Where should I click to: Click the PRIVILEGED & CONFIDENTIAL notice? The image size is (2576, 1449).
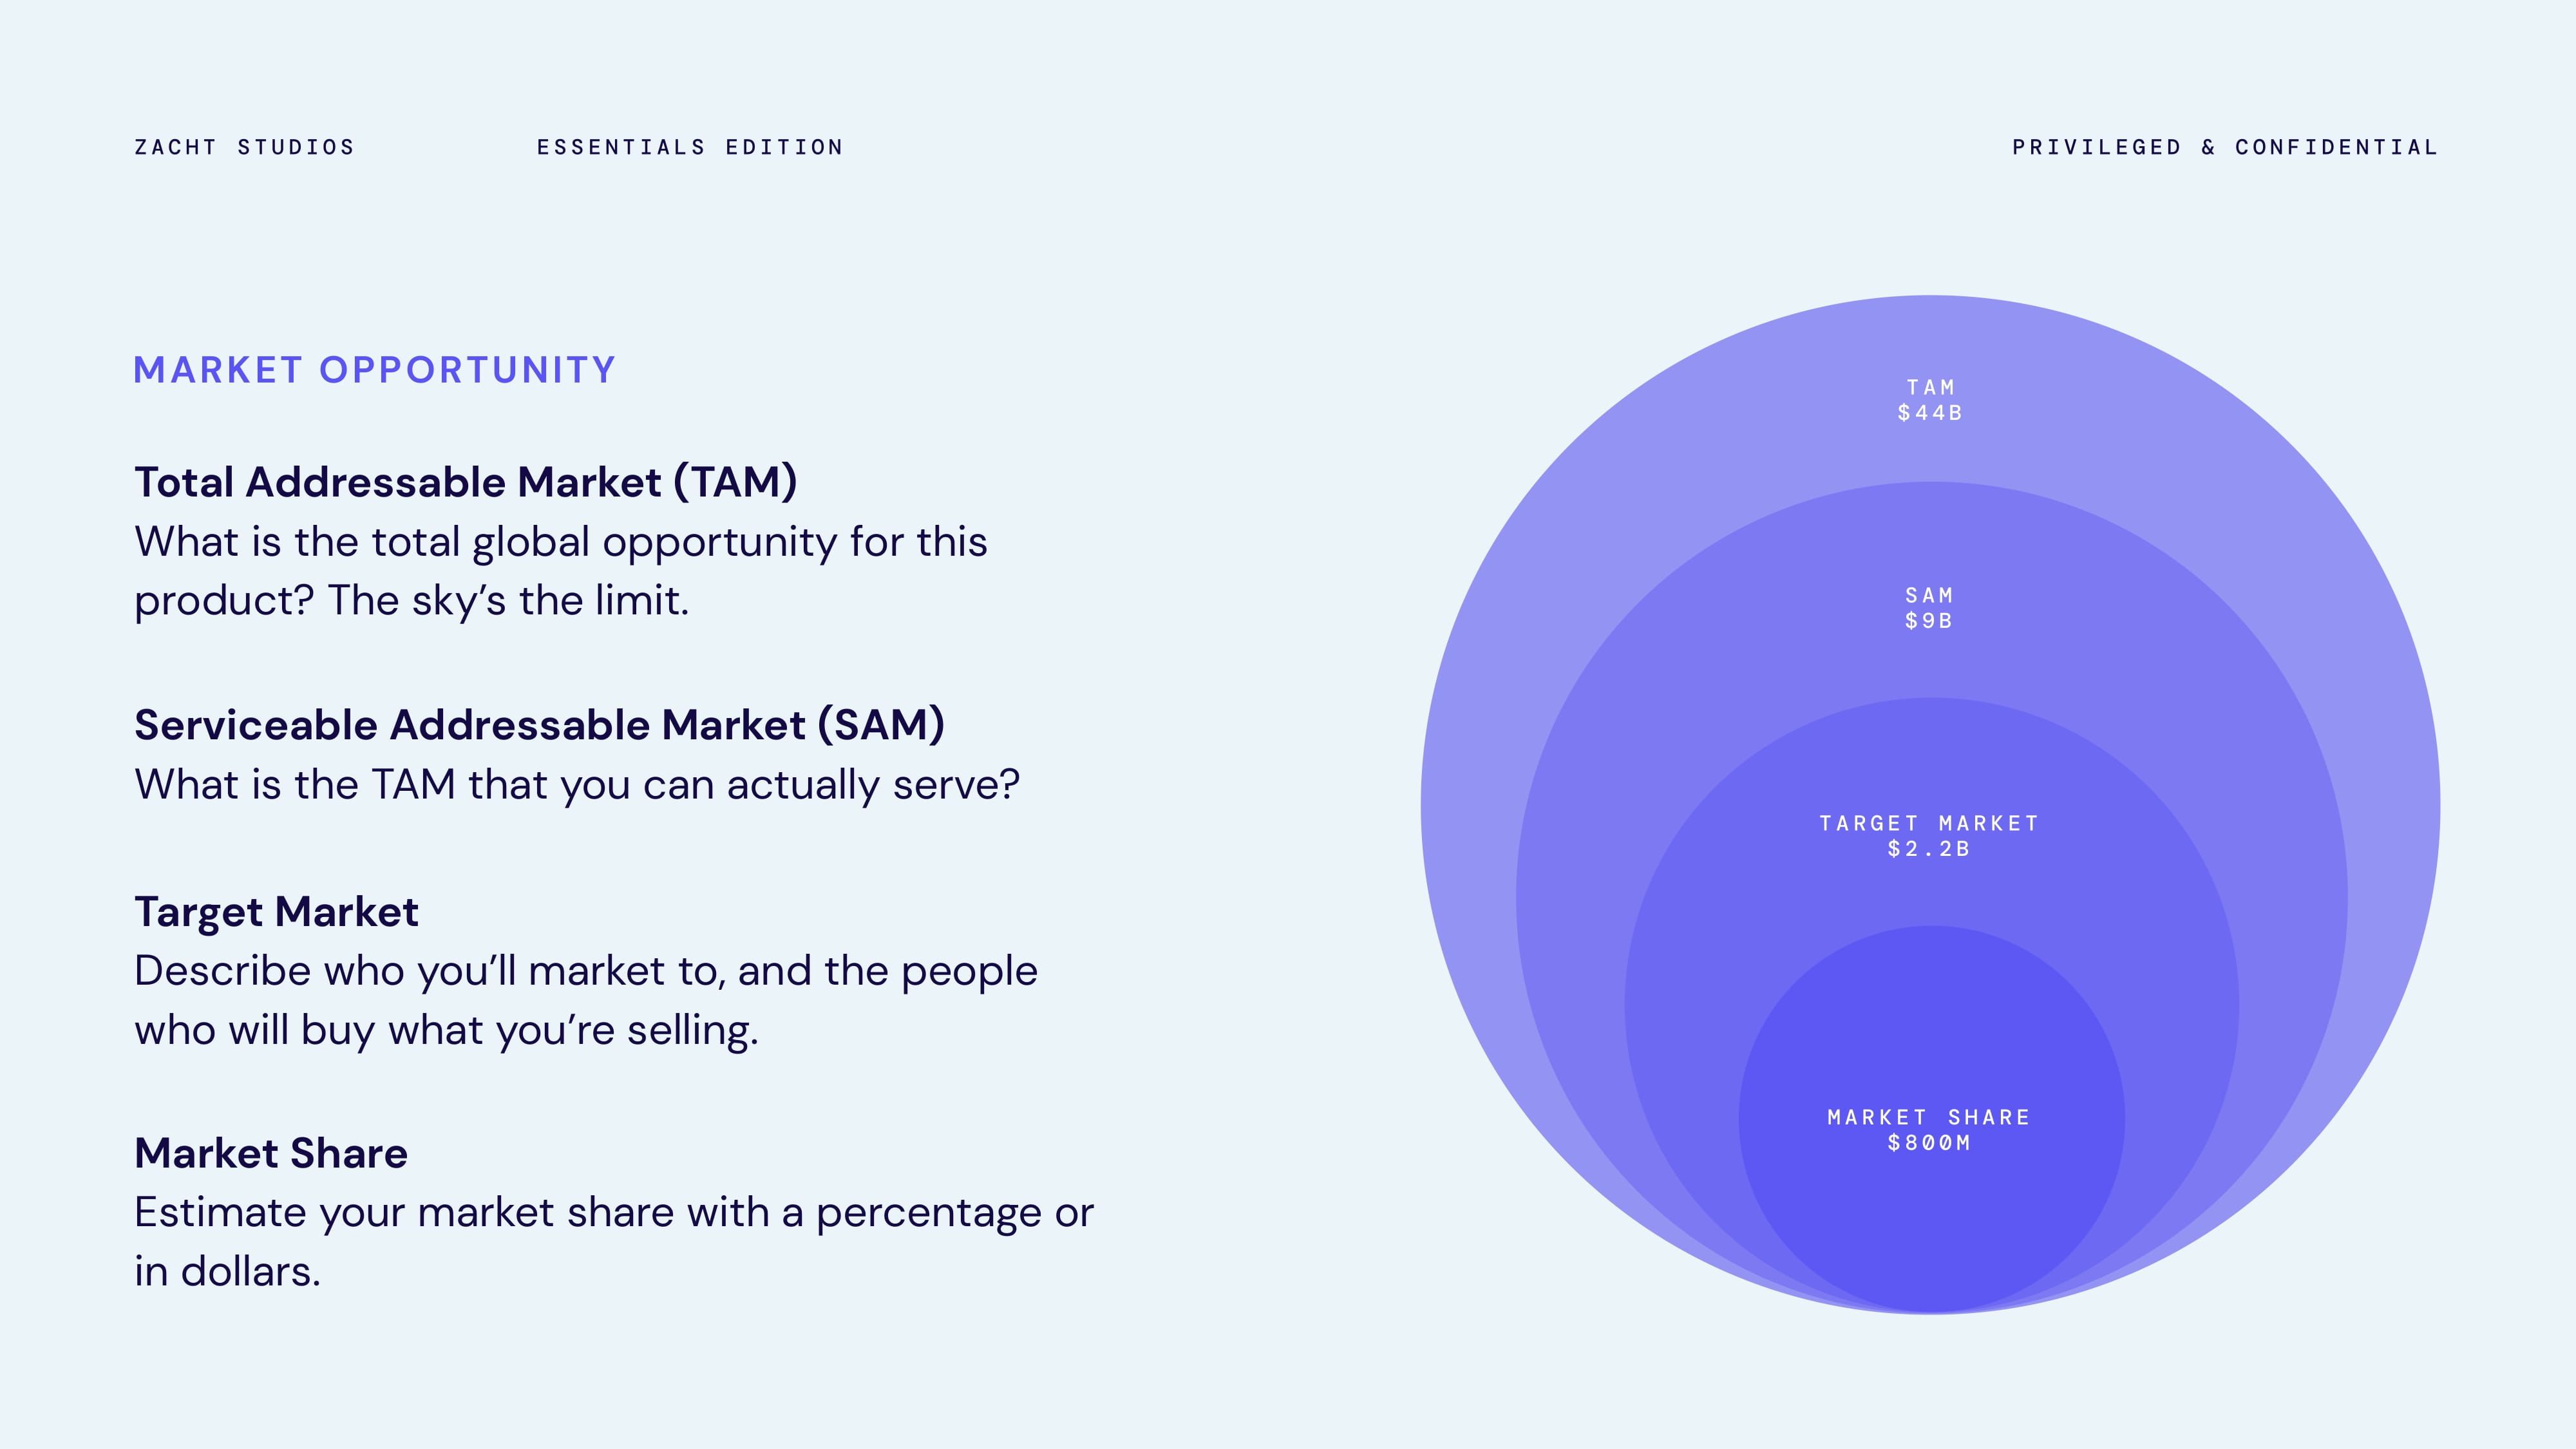2225,148
